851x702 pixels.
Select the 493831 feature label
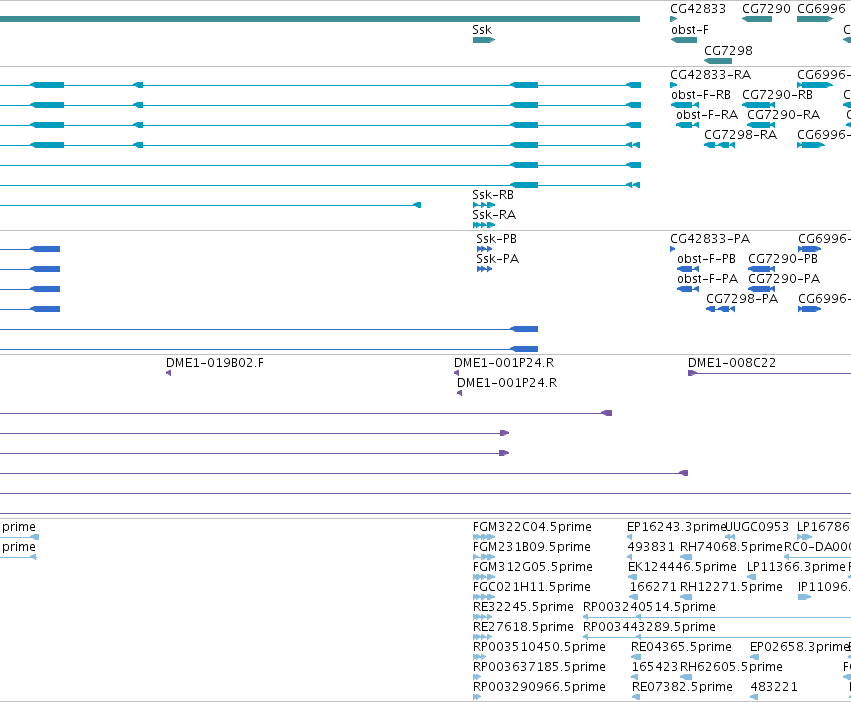651,547
